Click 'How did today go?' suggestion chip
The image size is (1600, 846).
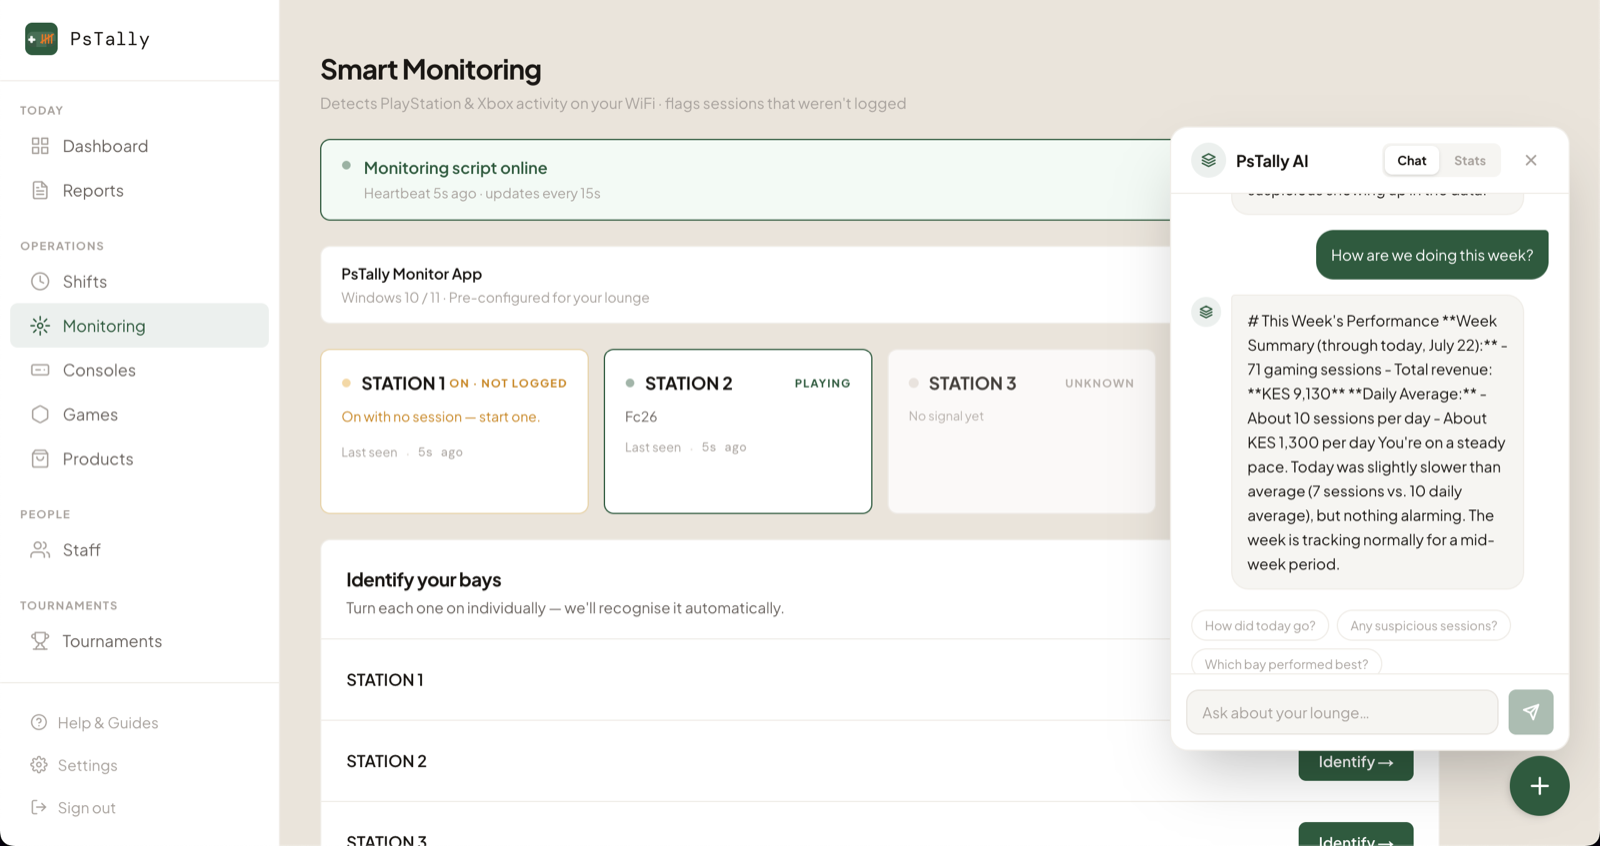tap(1260, 626)
